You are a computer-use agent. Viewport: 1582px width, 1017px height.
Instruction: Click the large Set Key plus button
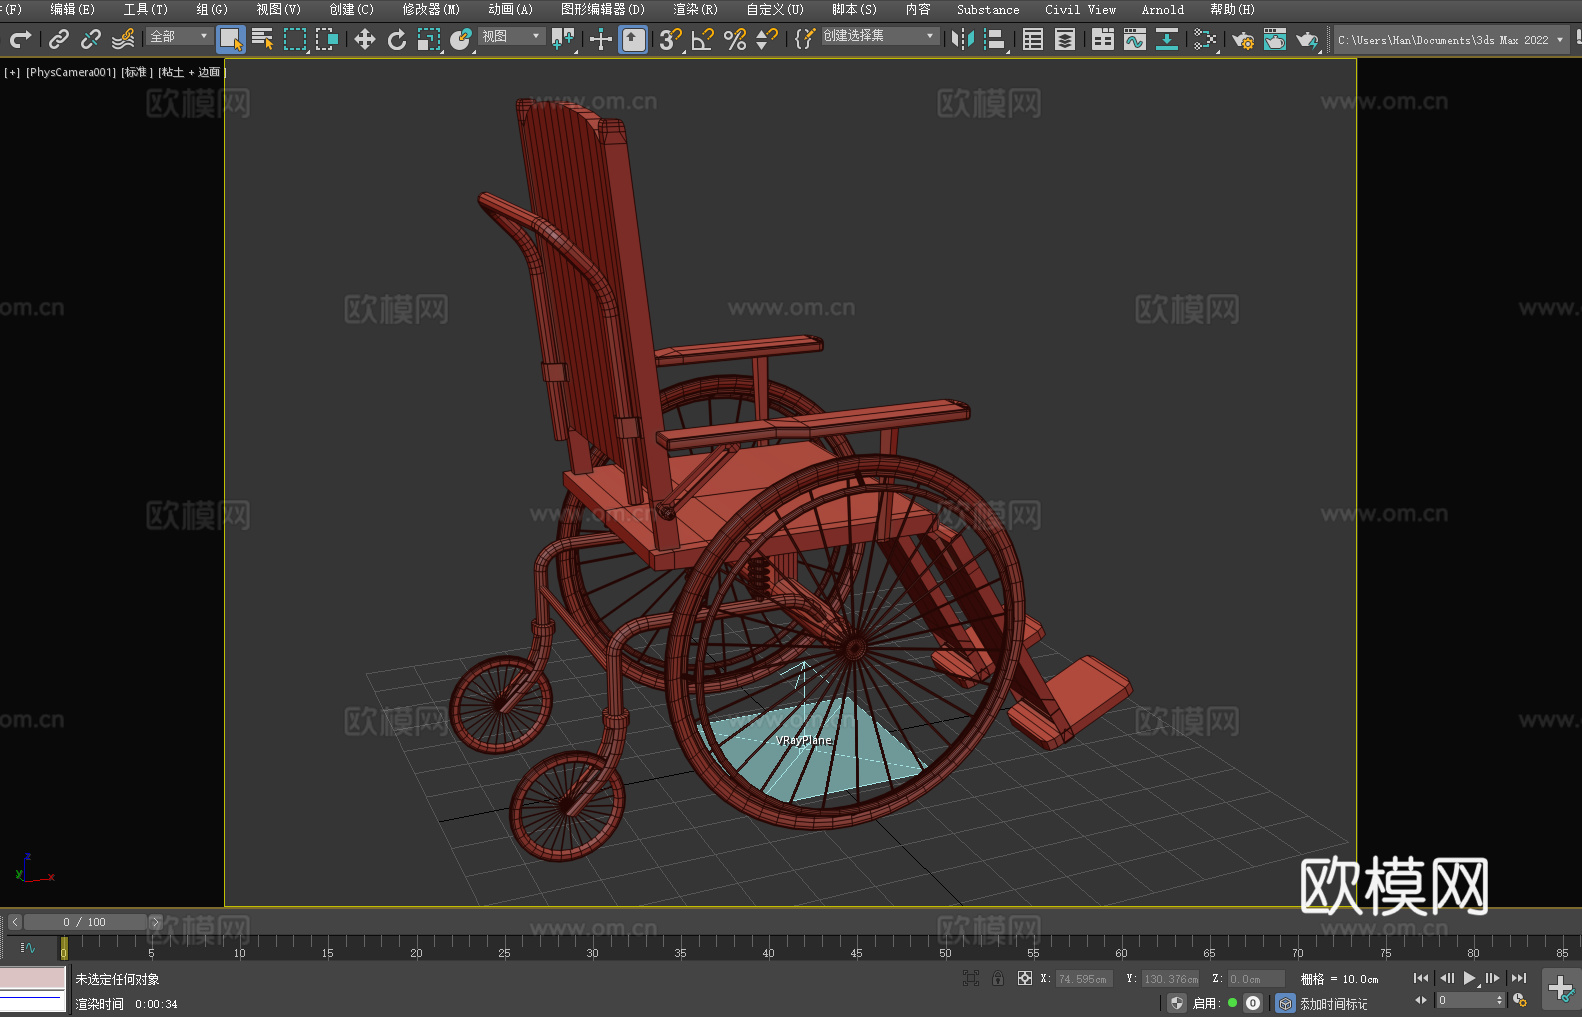pyautogui.click(x=1561, y=989)
